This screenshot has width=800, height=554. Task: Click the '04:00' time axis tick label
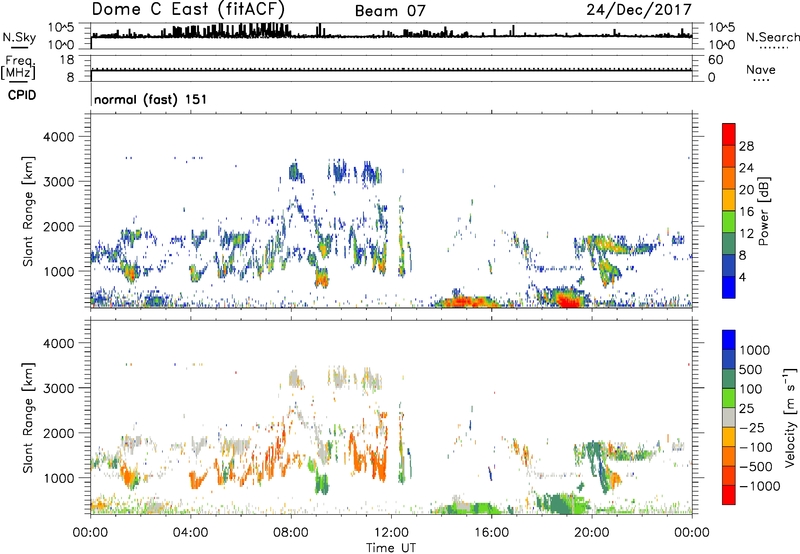[x=190, y=533]
